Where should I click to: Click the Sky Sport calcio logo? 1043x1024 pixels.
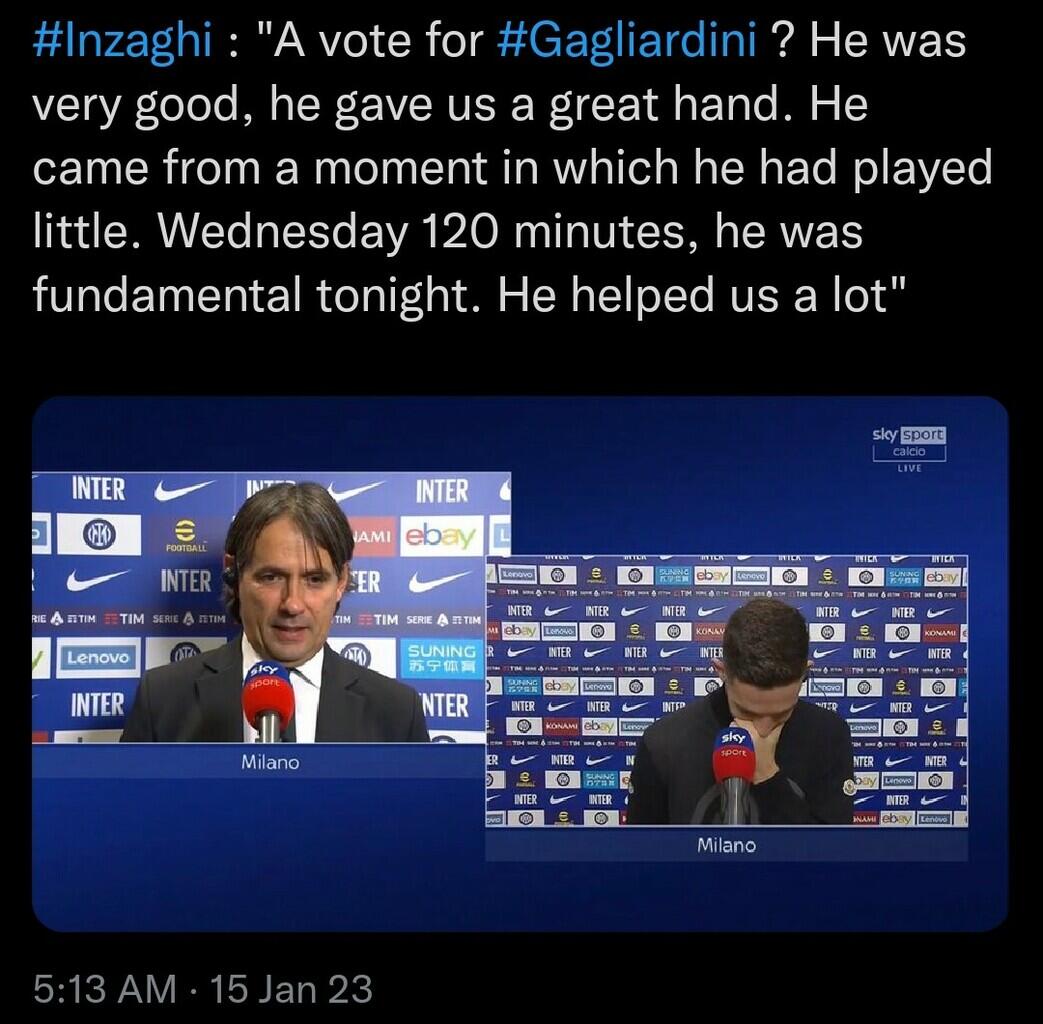point(907,442)
